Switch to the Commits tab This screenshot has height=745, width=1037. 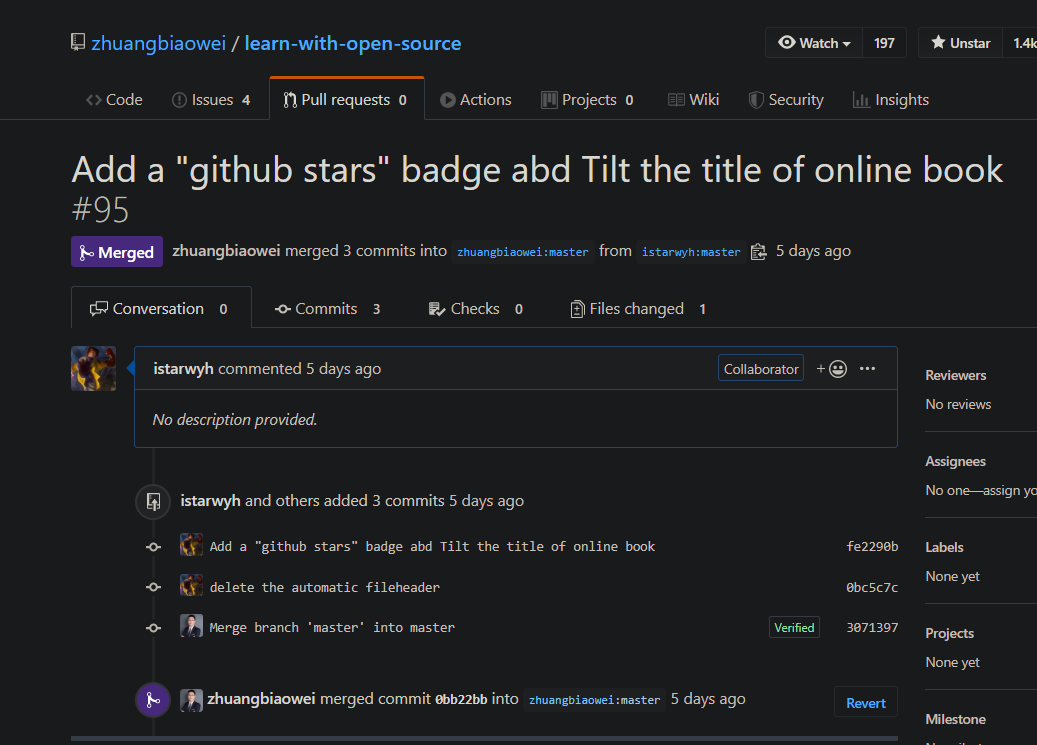(x=328, y=309)
